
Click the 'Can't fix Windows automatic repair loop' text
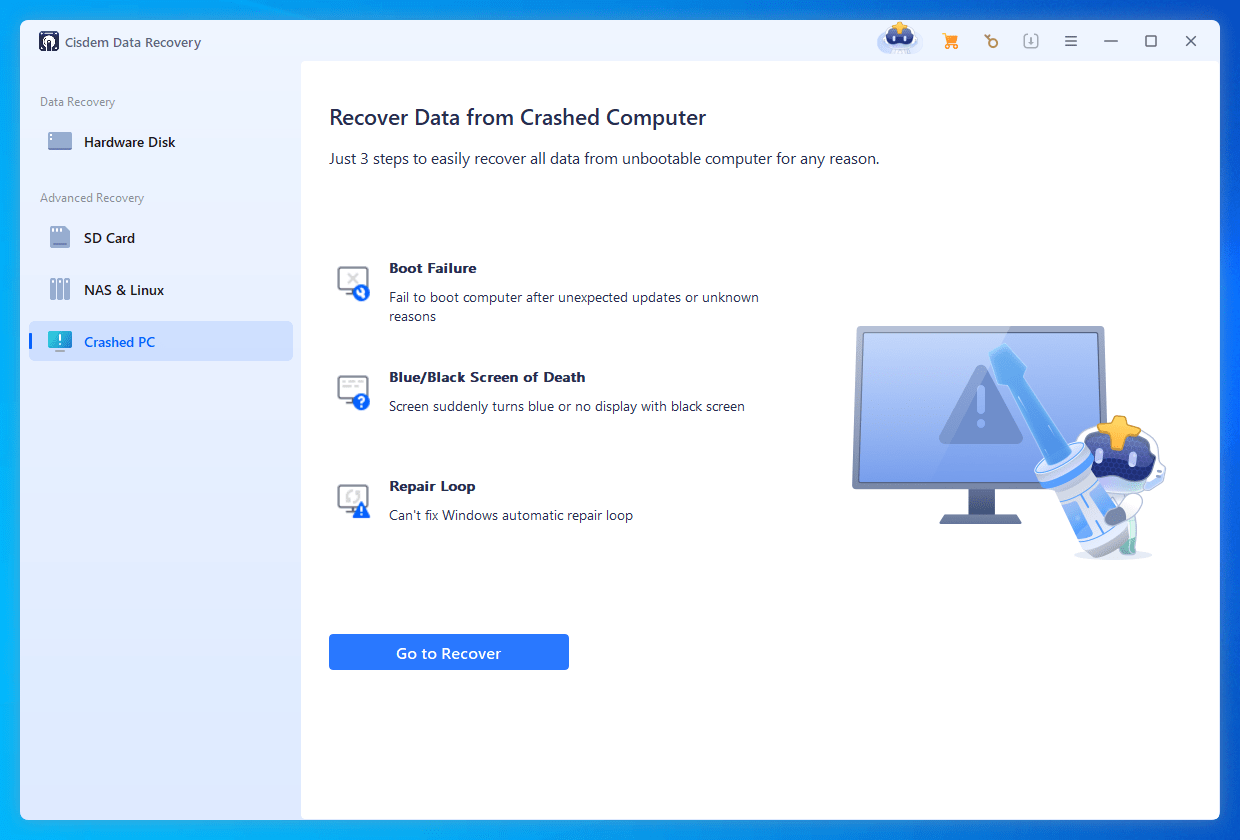point(511,516)
